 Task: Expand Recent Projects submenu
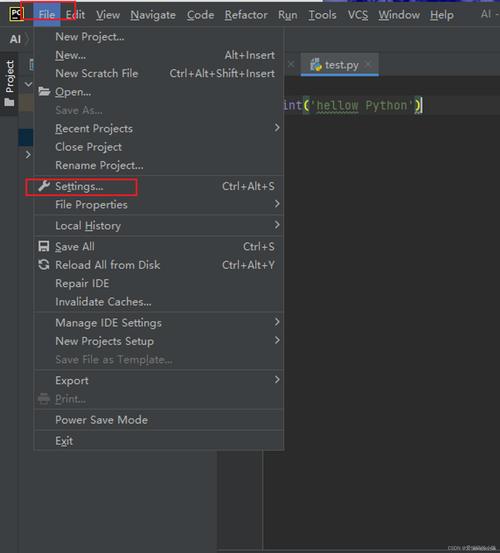[x=158, y=128]
